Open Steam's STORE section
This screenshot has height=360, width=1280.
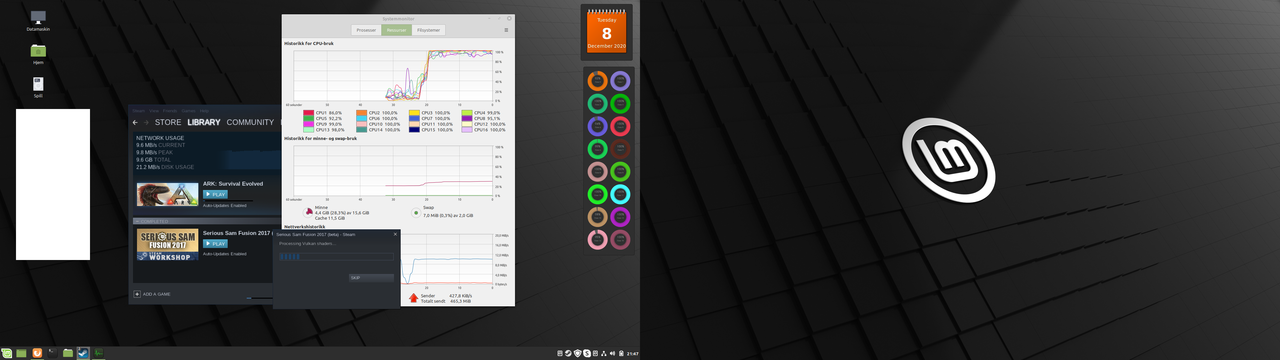[x=168, y=122]
